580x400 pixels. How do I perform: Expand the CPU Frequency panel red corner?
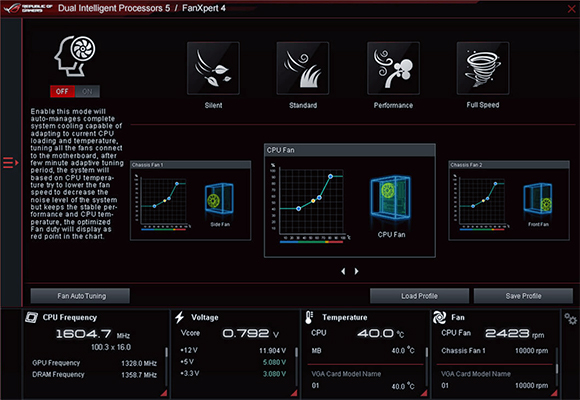pyautogui.click(x=164, y=393)
